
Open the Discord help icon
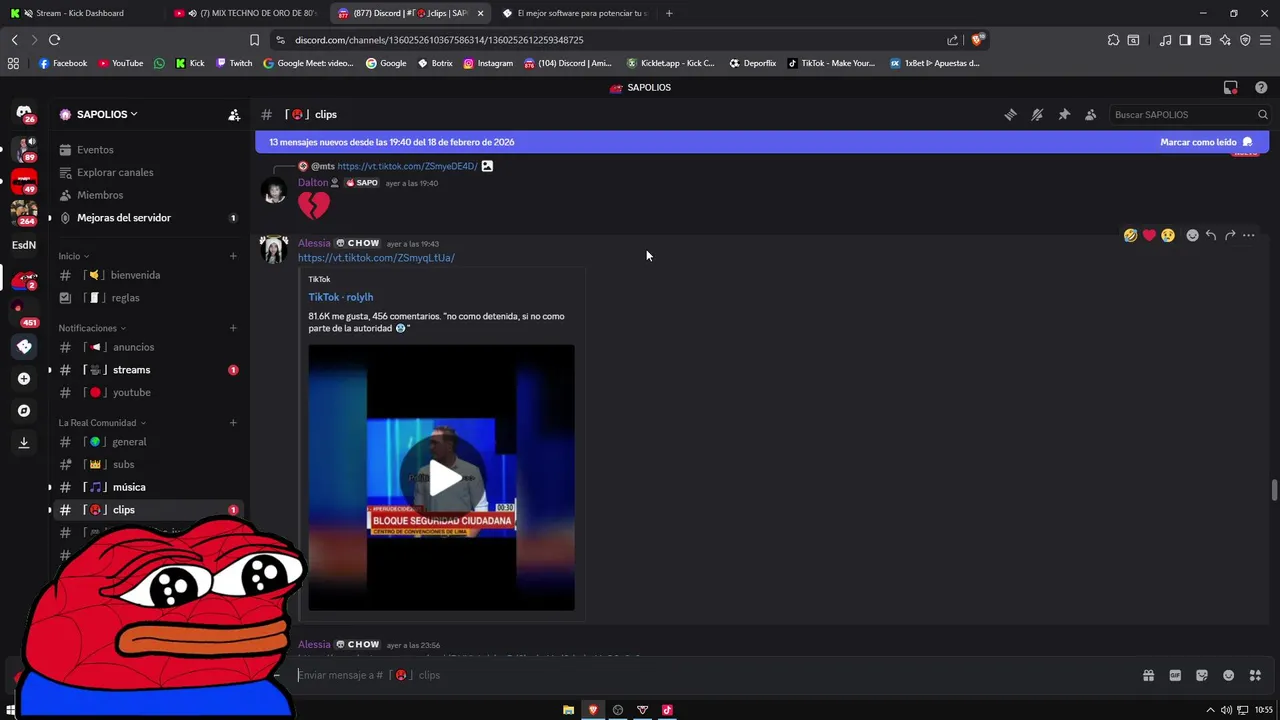tap(1261, 88)
